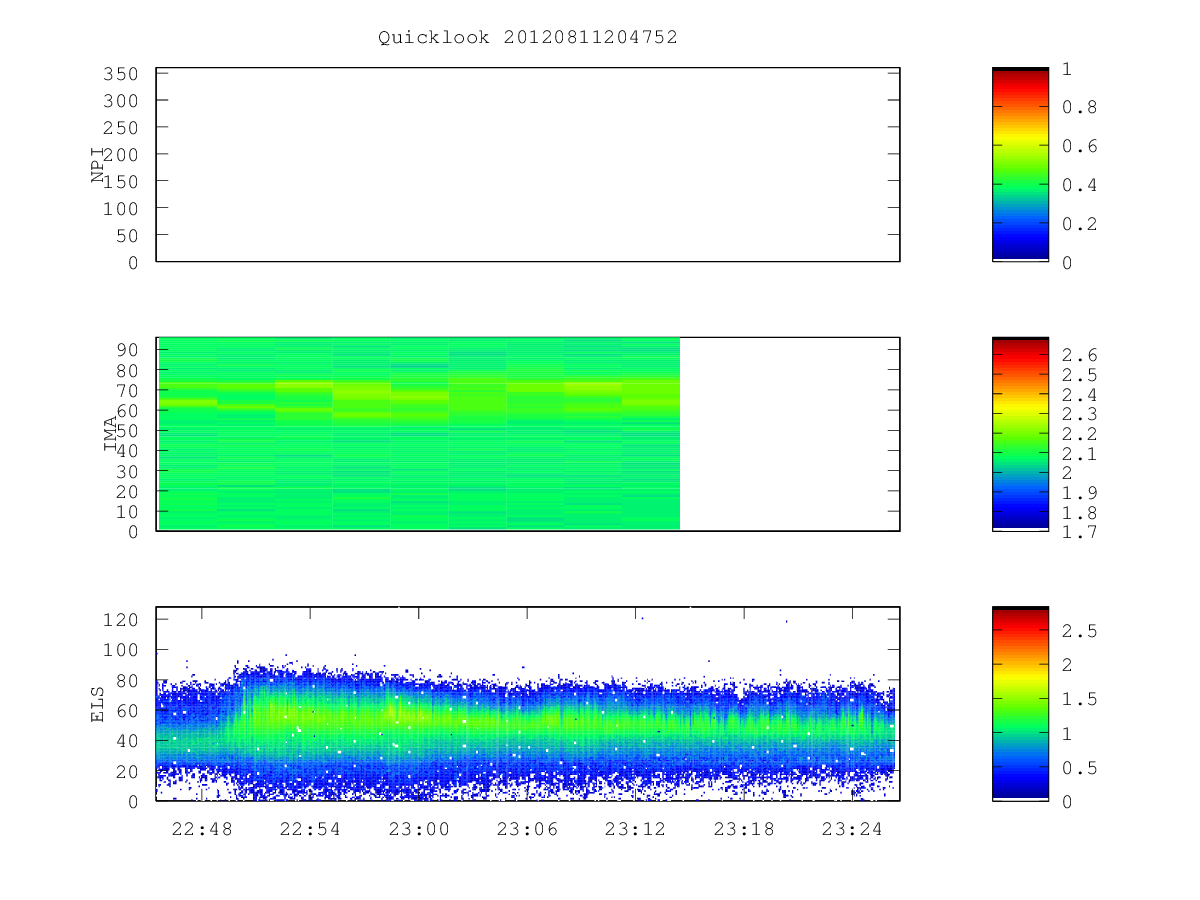The height and width of the screenshot is (900, 1200).
Task: Click the 2.5 label on ELS colorbar
Action: [x=1079, y=631]
